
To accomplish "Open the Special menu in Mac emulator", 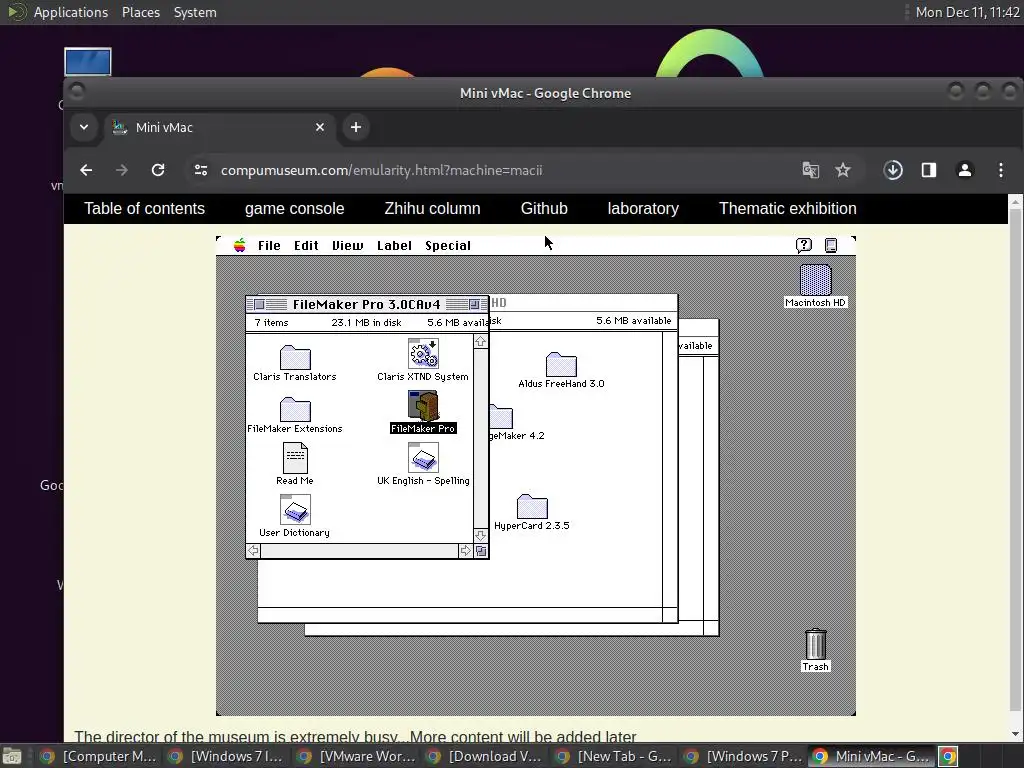I will (448, 246).
